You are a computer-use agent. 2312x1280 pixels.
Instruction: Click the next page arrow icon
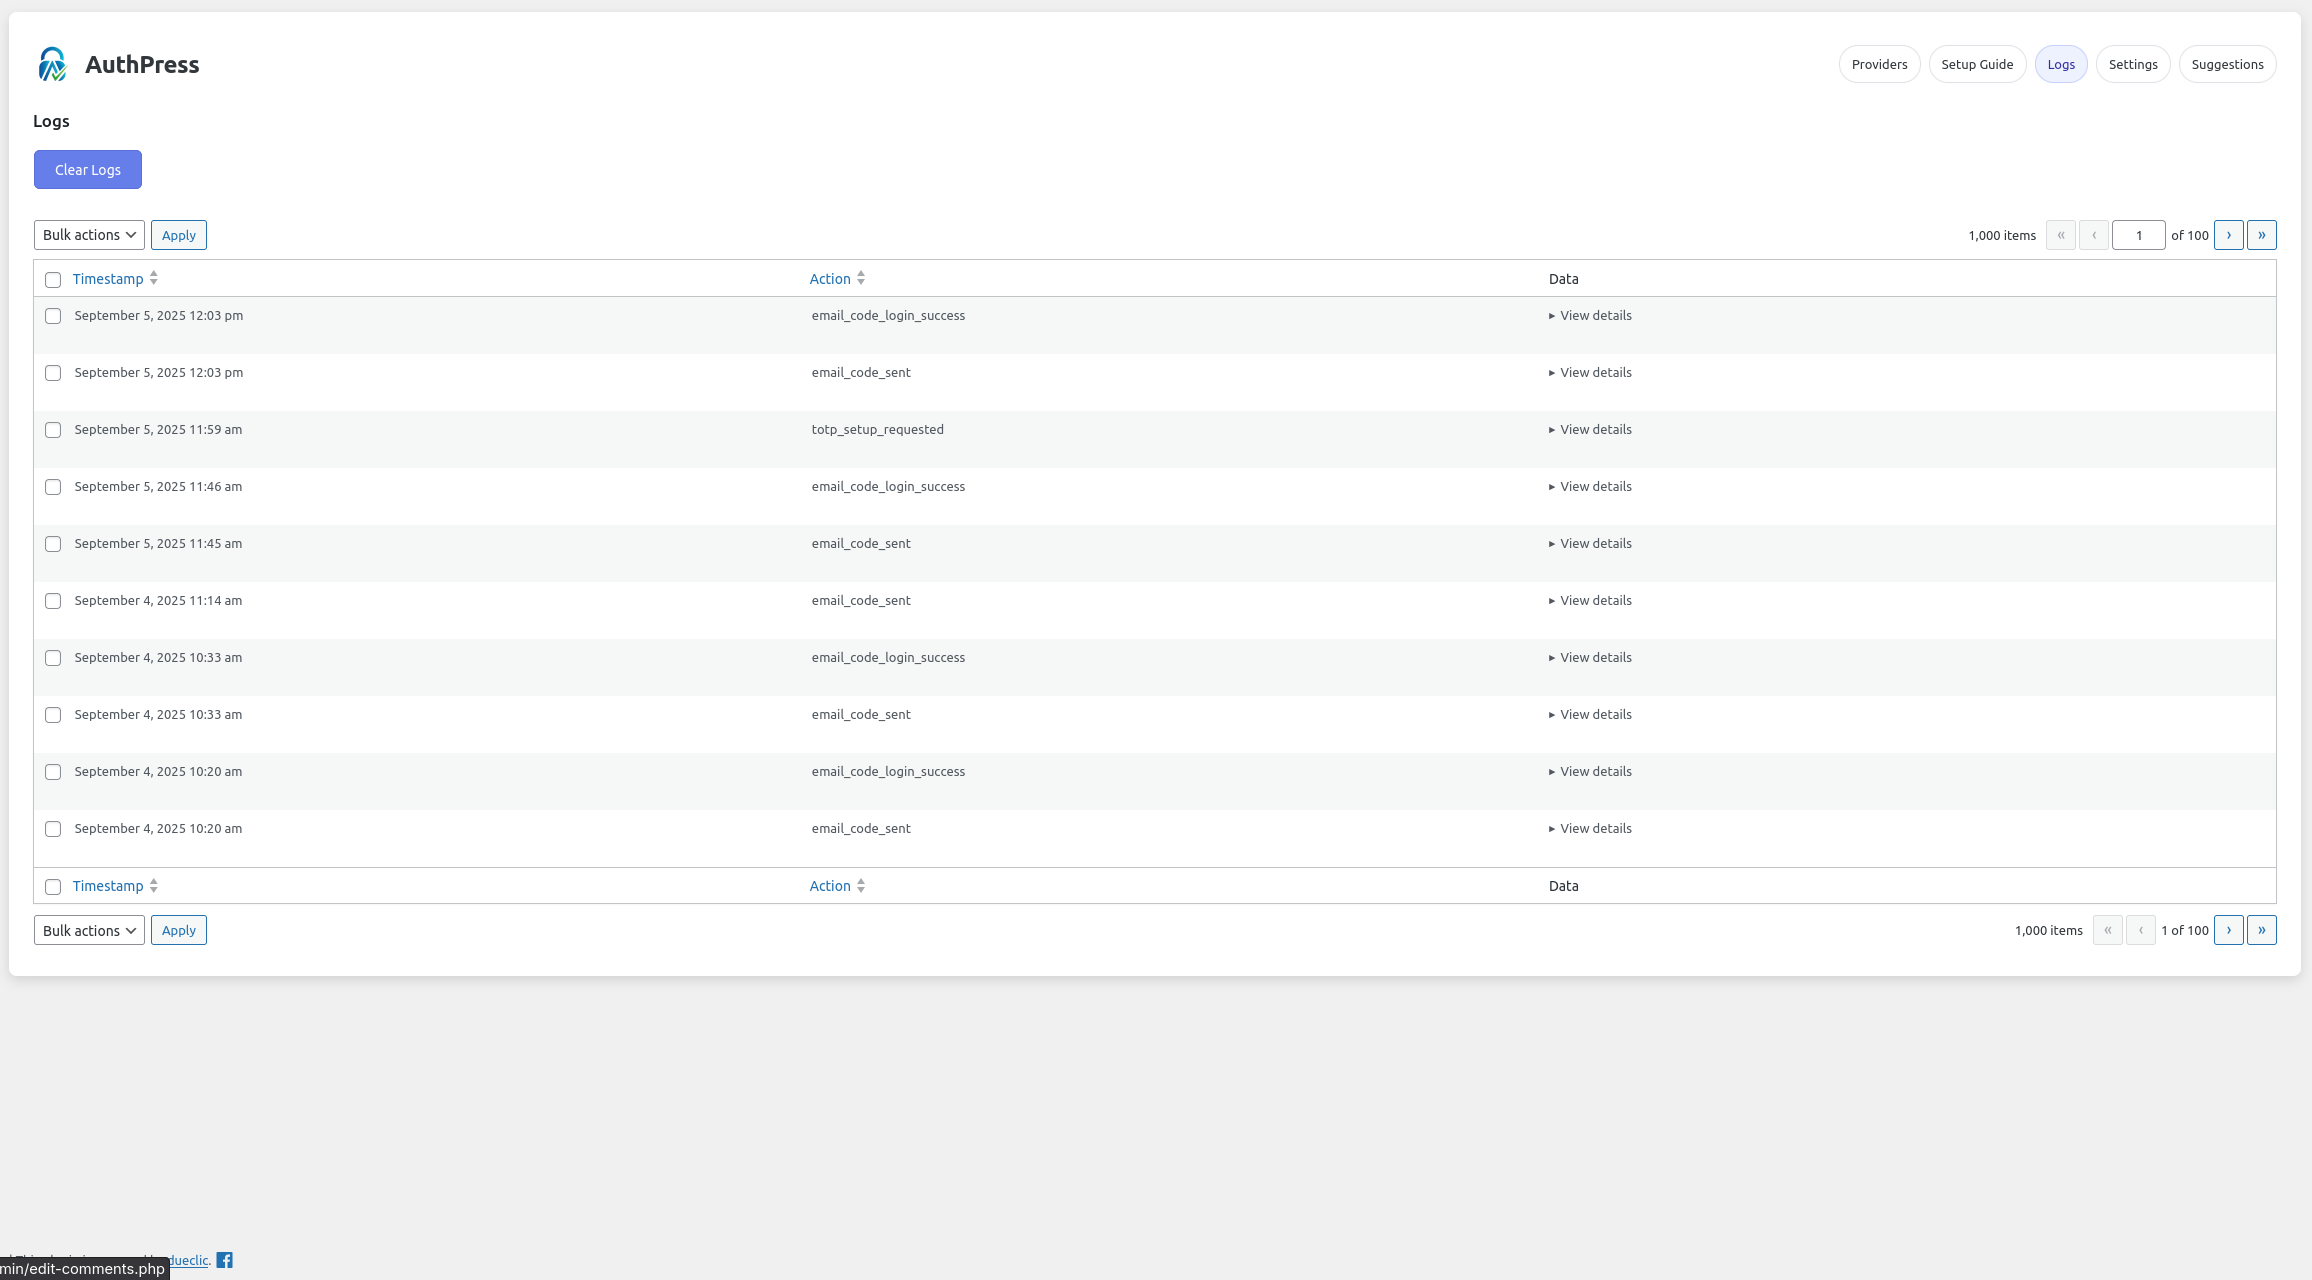[2228, 234]
